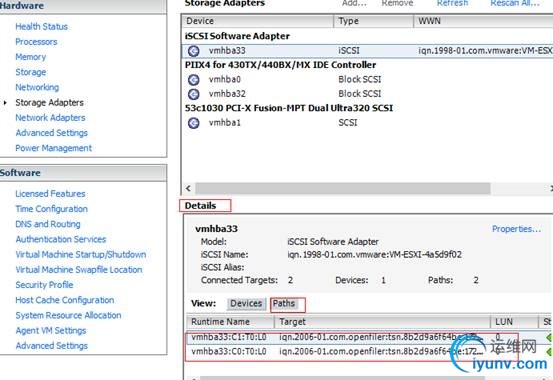Select vmhba0 Block SCSI row

pyautogui.click(x=367, y=80)
